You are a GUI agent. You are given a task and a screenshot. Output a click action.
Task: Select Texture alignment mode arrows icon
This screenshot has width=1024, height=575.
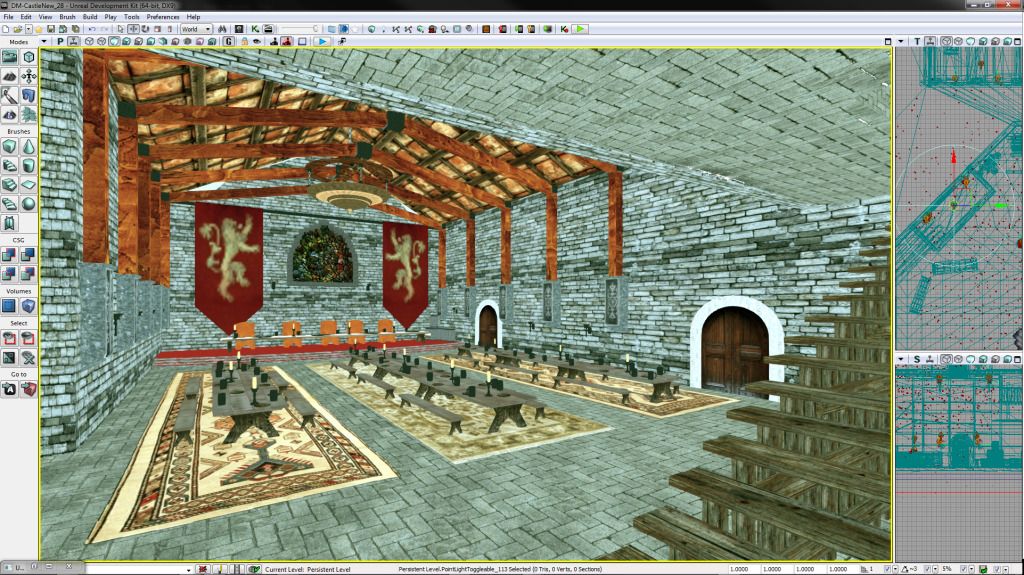[29, 76]
